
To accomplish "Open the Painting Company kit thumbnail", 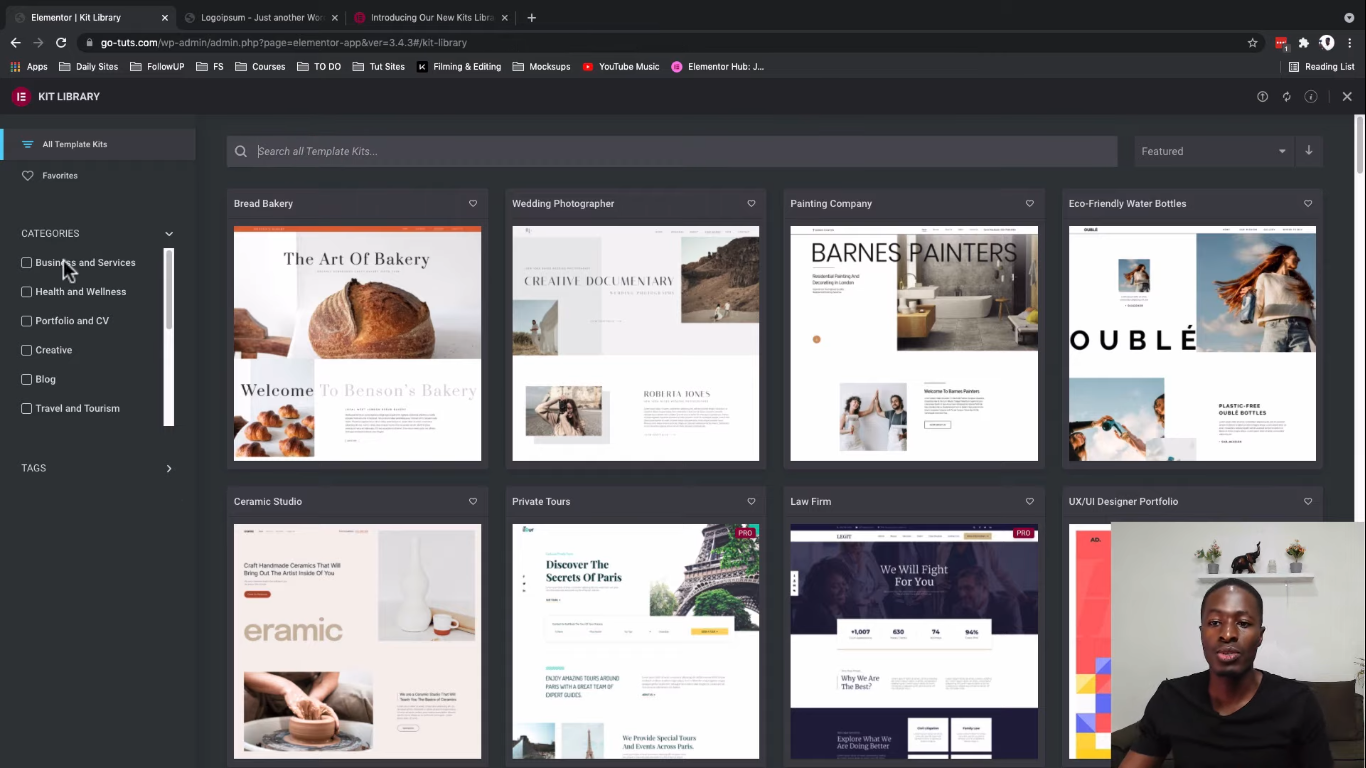I will tap(914, 343).
